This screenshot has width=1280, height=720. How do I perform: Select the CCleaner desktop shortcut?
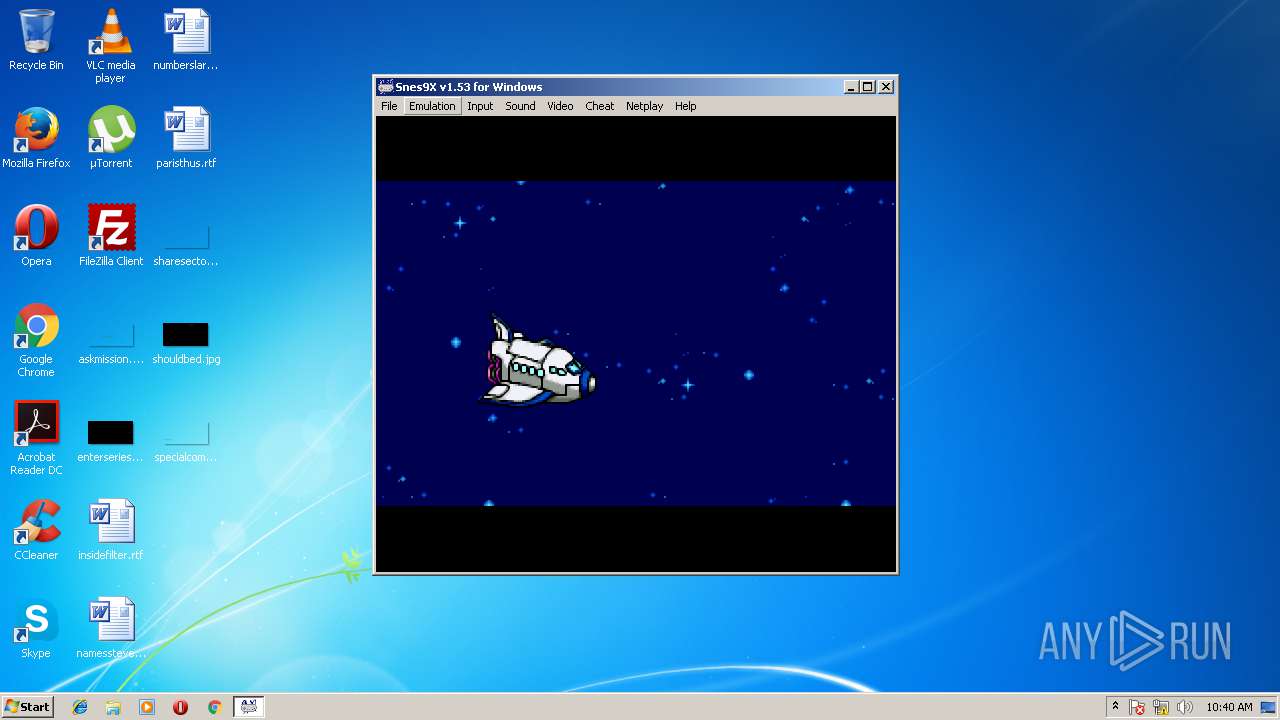coord(36,530)
